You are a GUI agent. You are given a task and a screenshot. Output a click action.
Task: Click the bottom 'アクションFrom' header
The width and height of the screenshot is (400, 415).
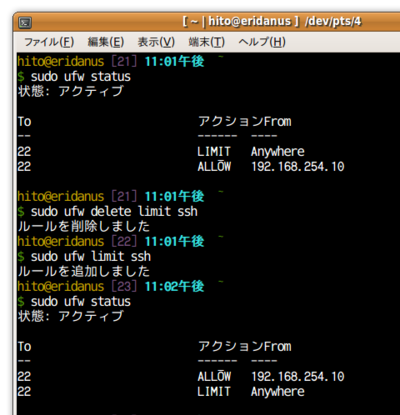(244, 346)
